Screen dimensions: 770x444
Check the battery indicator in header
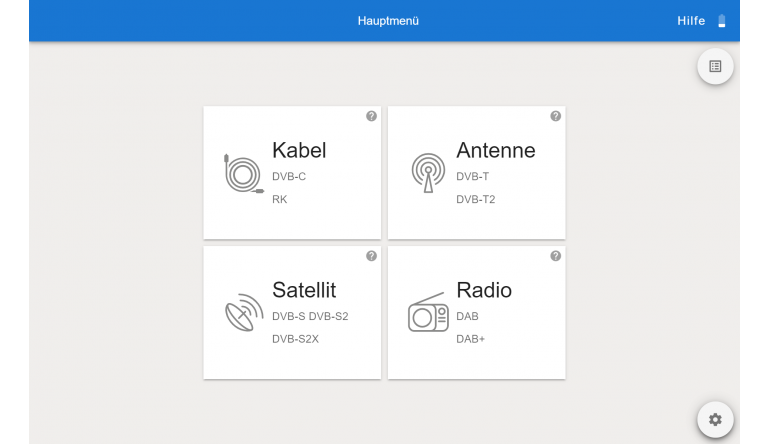point(721,21)
